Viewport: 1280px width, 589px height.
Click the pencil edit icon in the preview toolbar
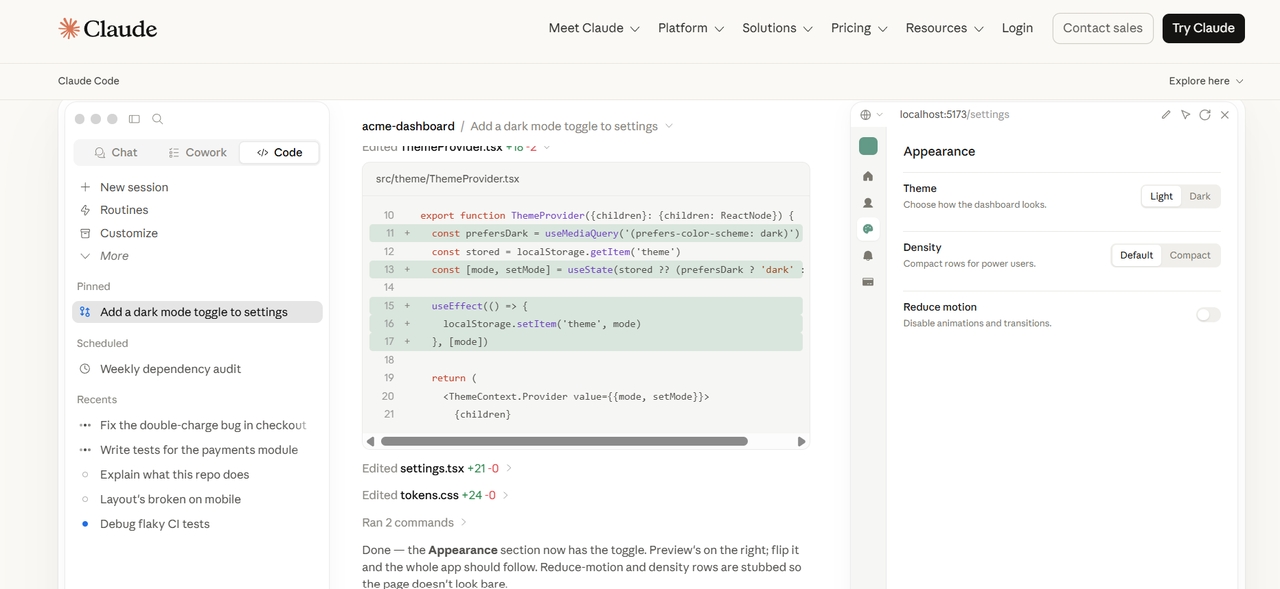point(1166,115)
